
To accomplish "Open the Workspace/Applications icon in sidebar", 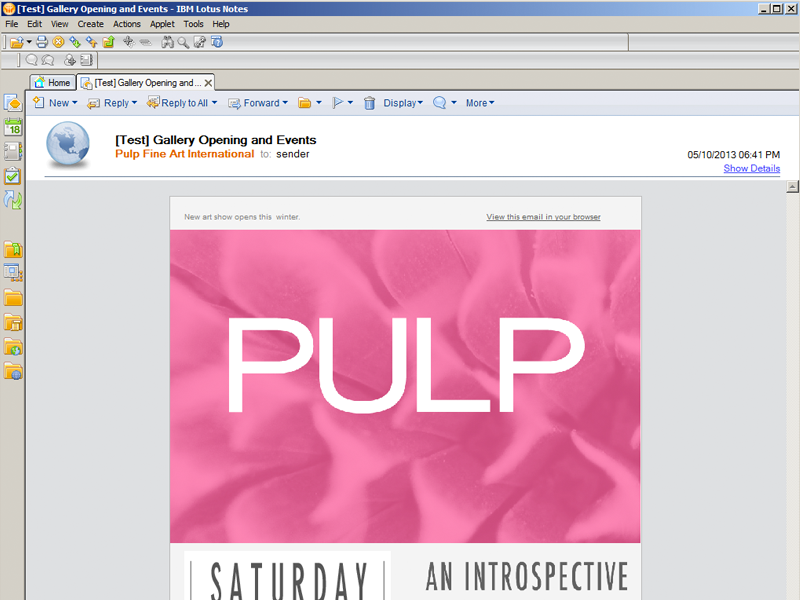I will 13,273.
